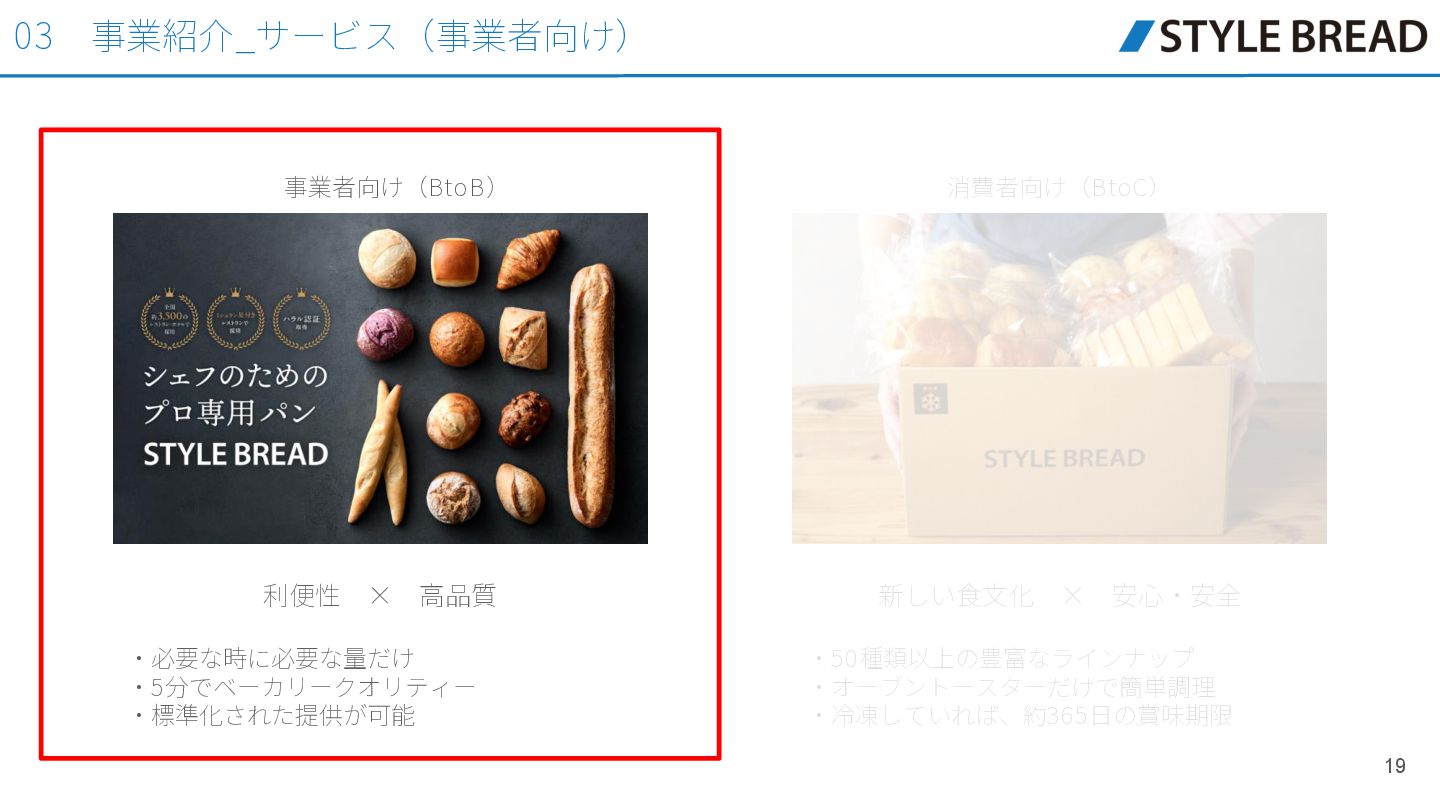Screen dimensions: 1440x810
Task: Click the page number 19
Action: [x=1395, y=766]
